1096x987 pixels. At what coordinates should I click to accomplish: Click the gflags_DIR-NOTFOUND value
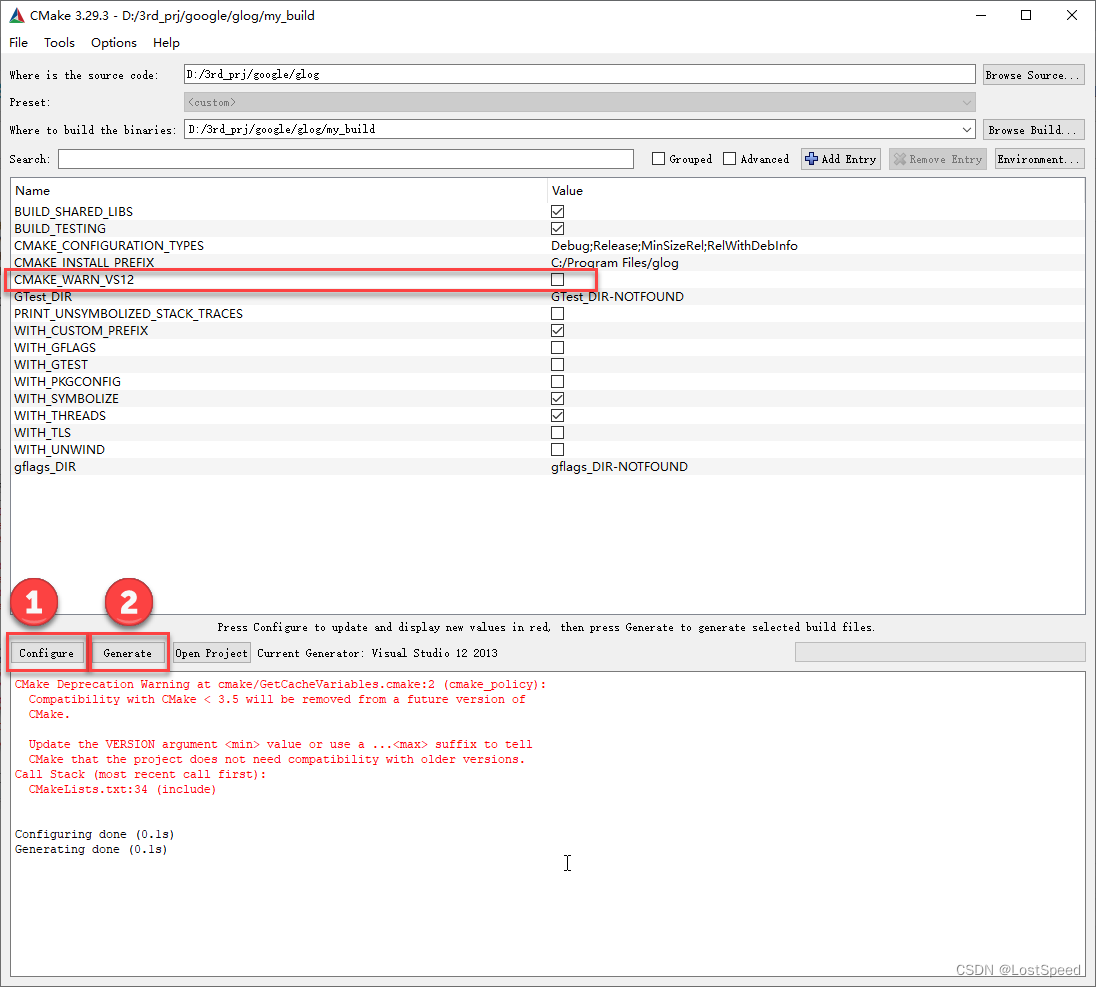coord(619,467)
